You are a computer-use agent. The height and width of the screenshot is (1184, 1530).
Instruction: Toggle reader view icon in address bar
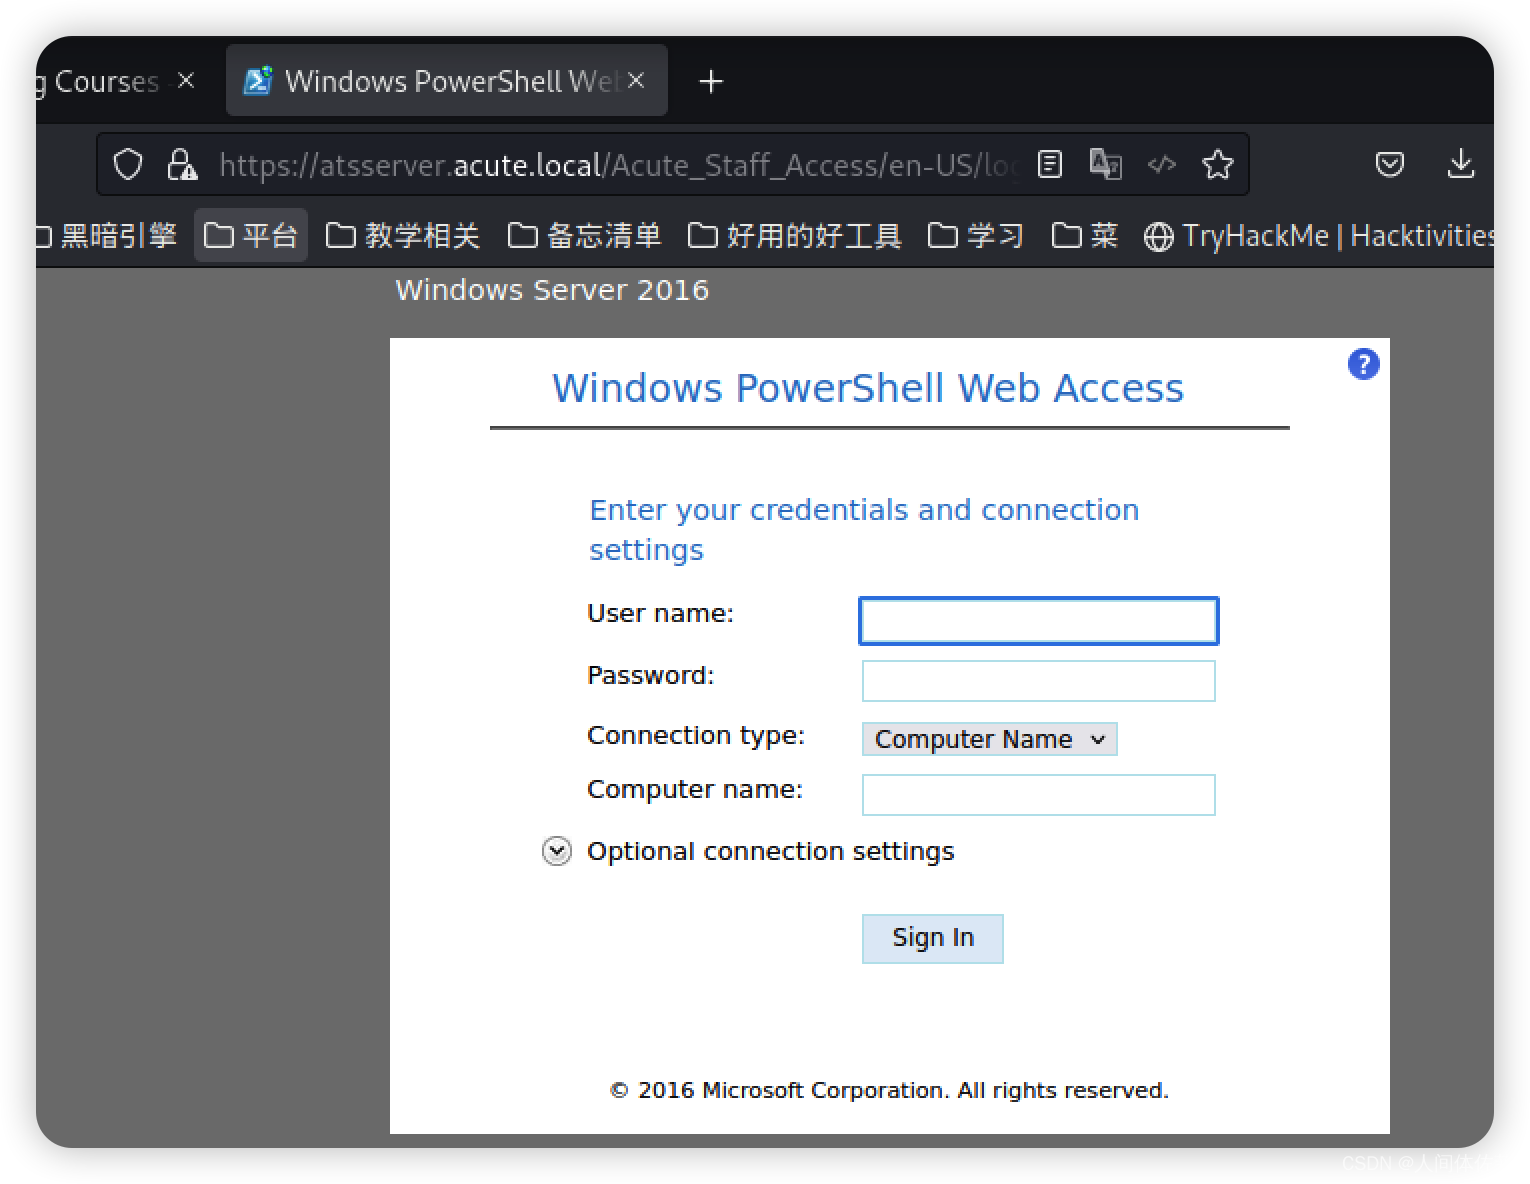1049,164
